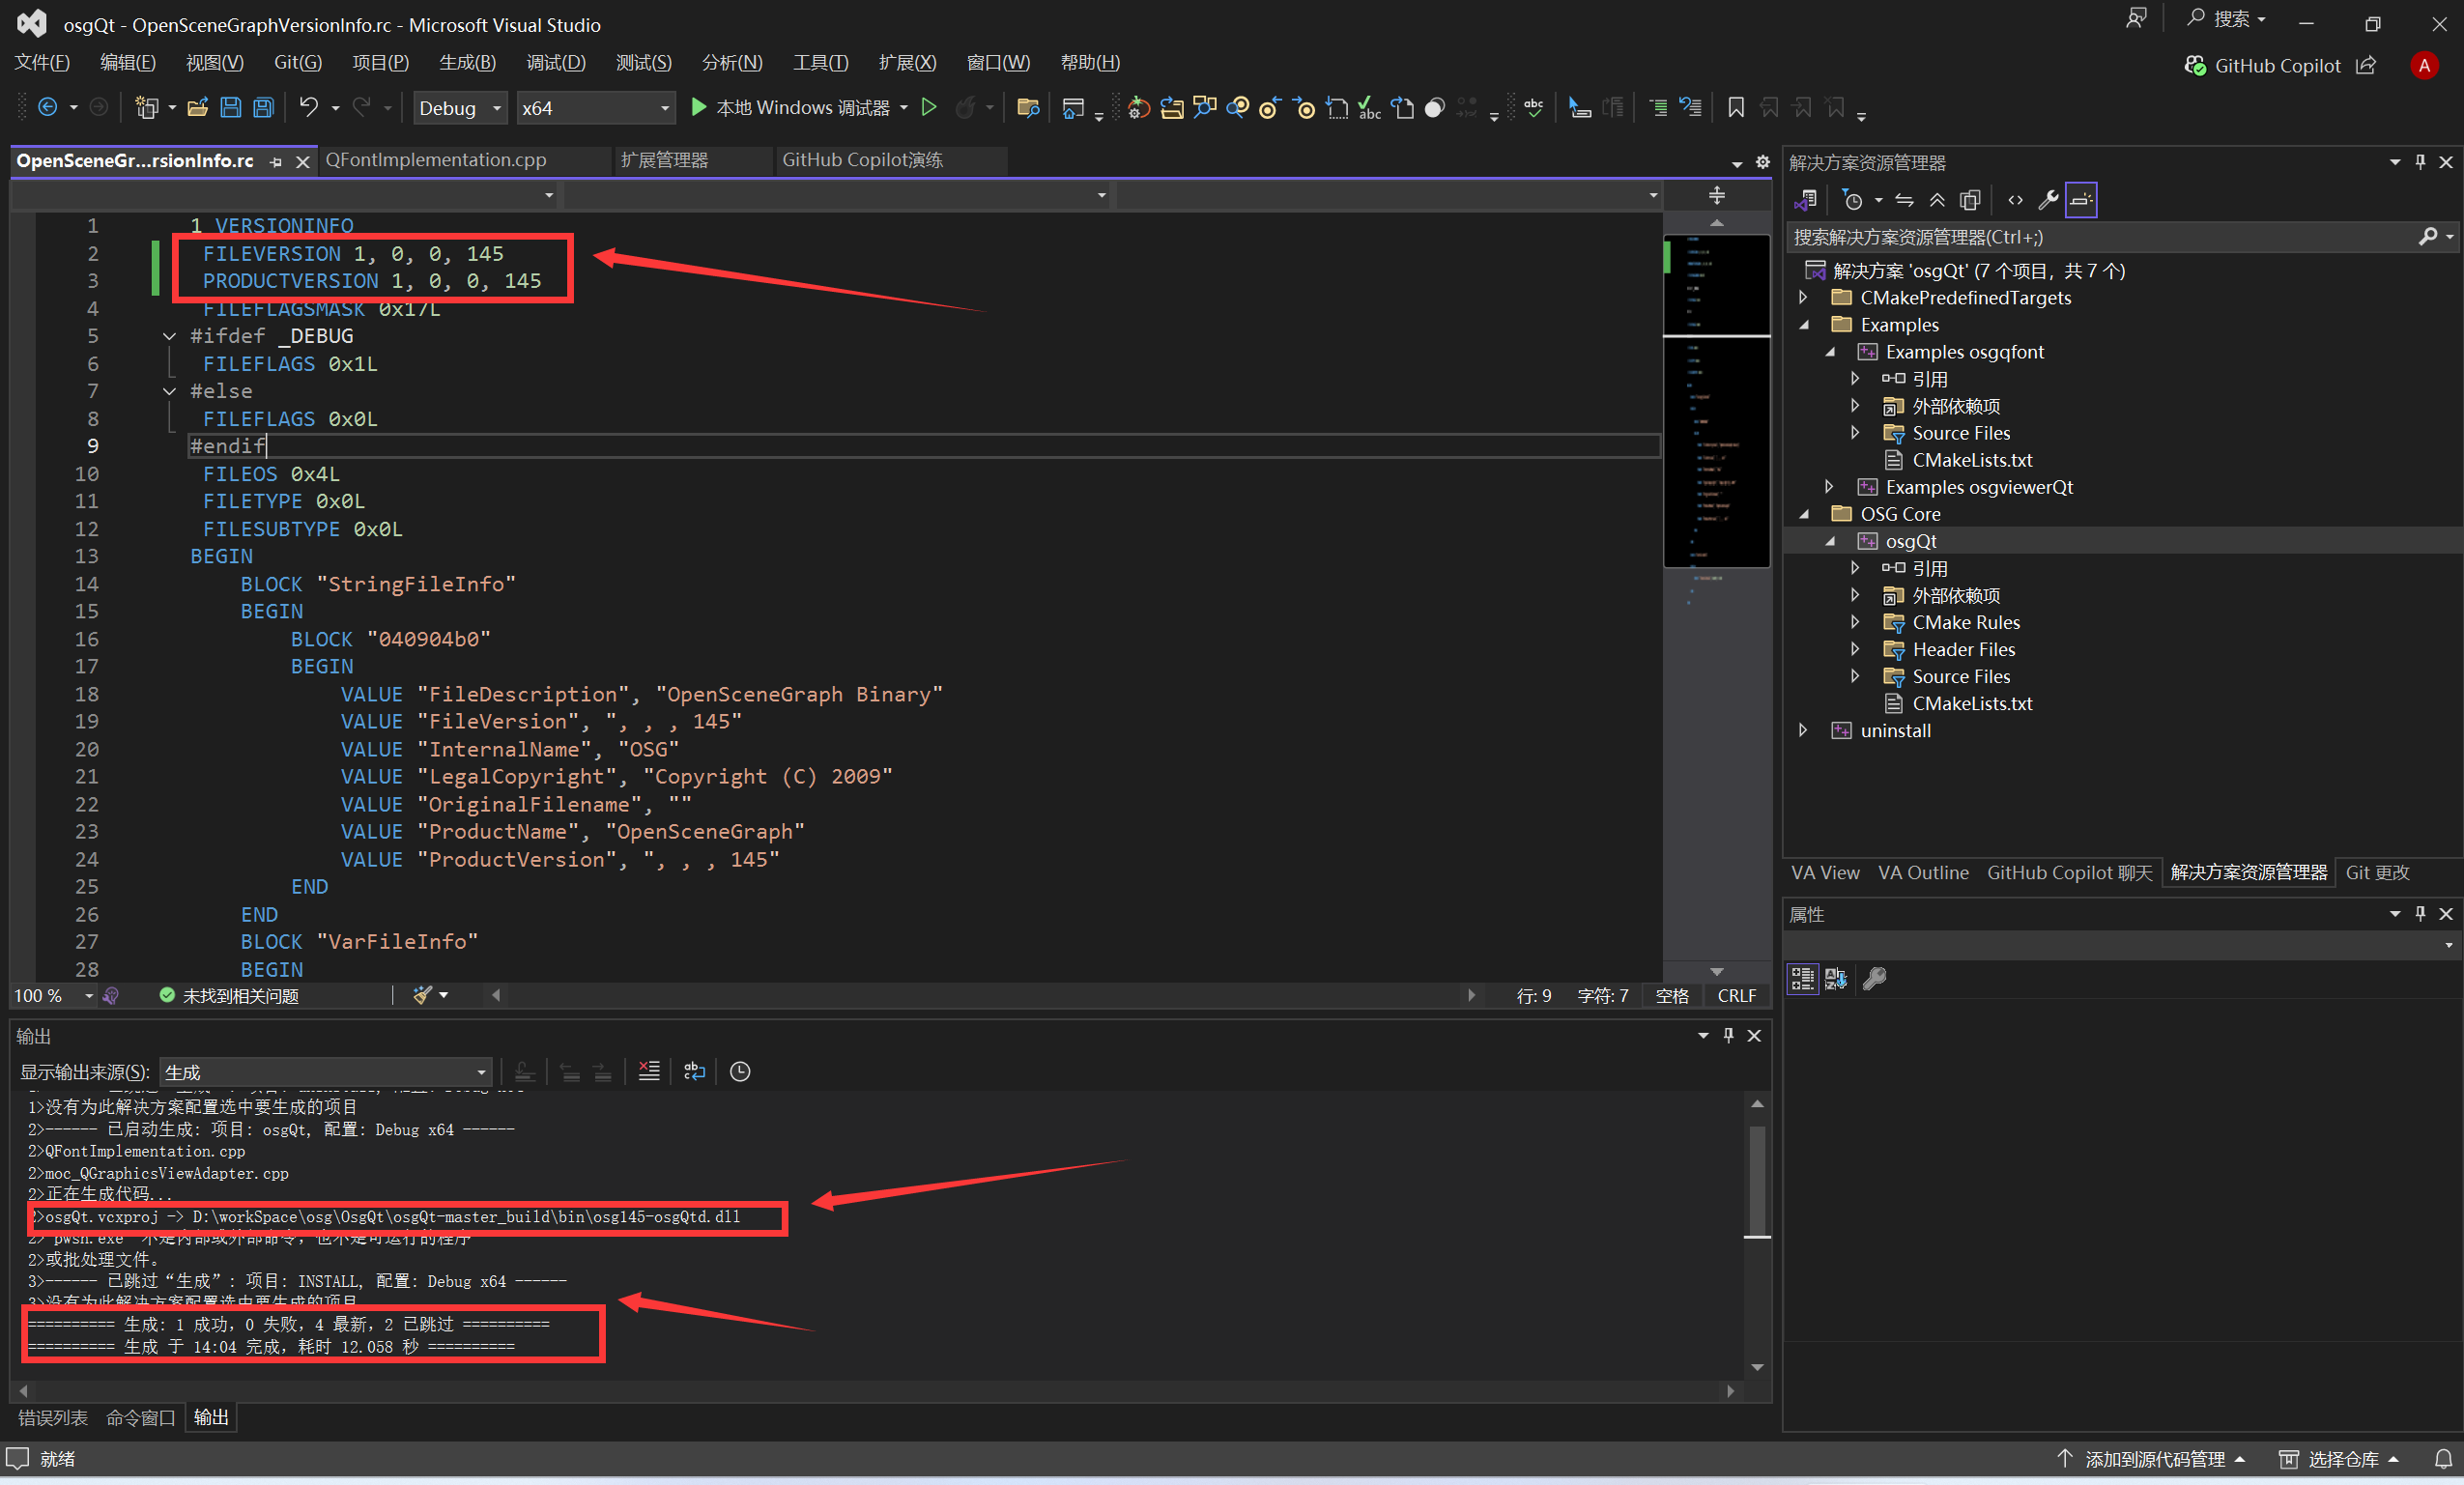Image resolution: width=2464 pixels, height=1485 pixels.
Task: Open the x64 platform dropdown
Action: pos(595,107)
